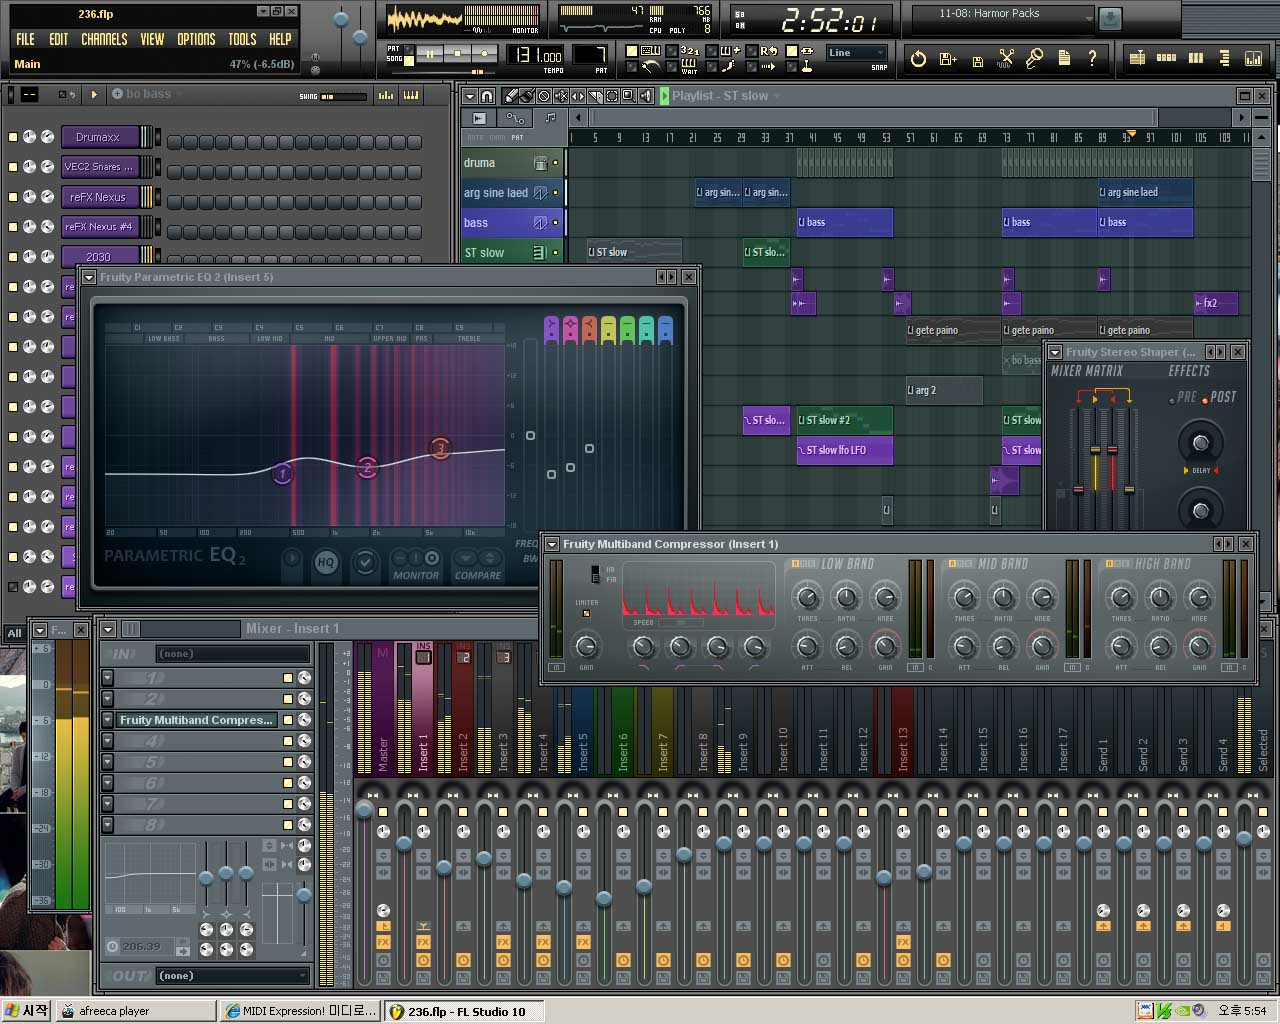
Task: Switch to afreeca player in the taskbar
Action: pyautogui.click(x=135, y=1011)
